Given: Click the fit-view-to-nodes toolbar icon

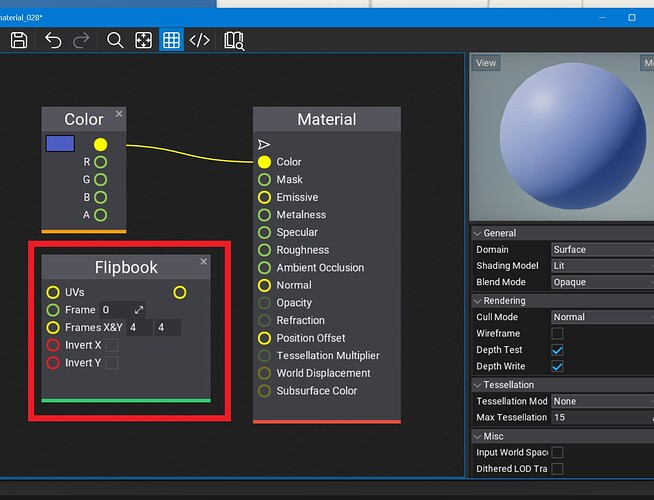Looking at the screenshot, I should (143, 40).
